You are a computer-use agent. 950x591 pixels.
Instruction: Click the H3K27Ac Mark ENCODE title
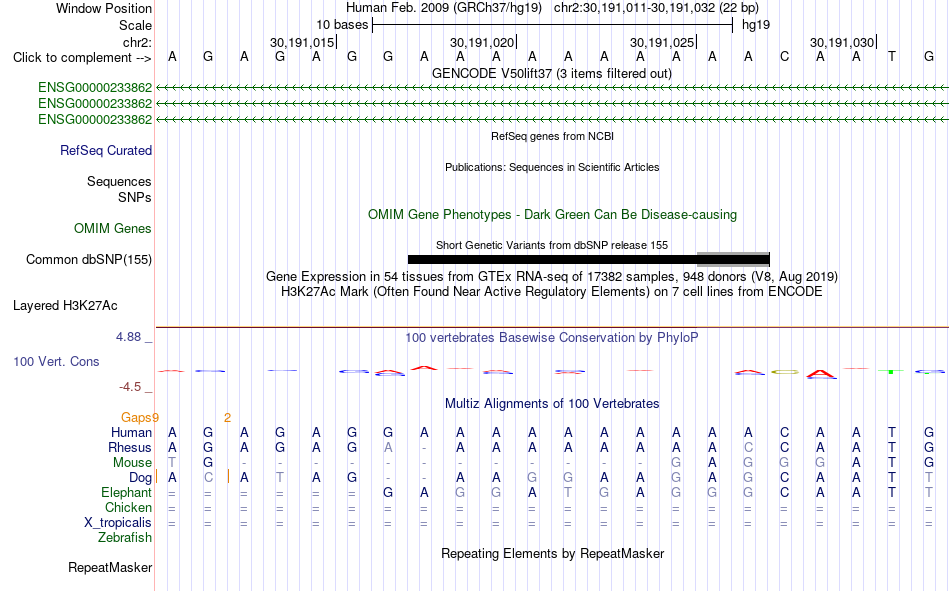[x=552, y=292]
